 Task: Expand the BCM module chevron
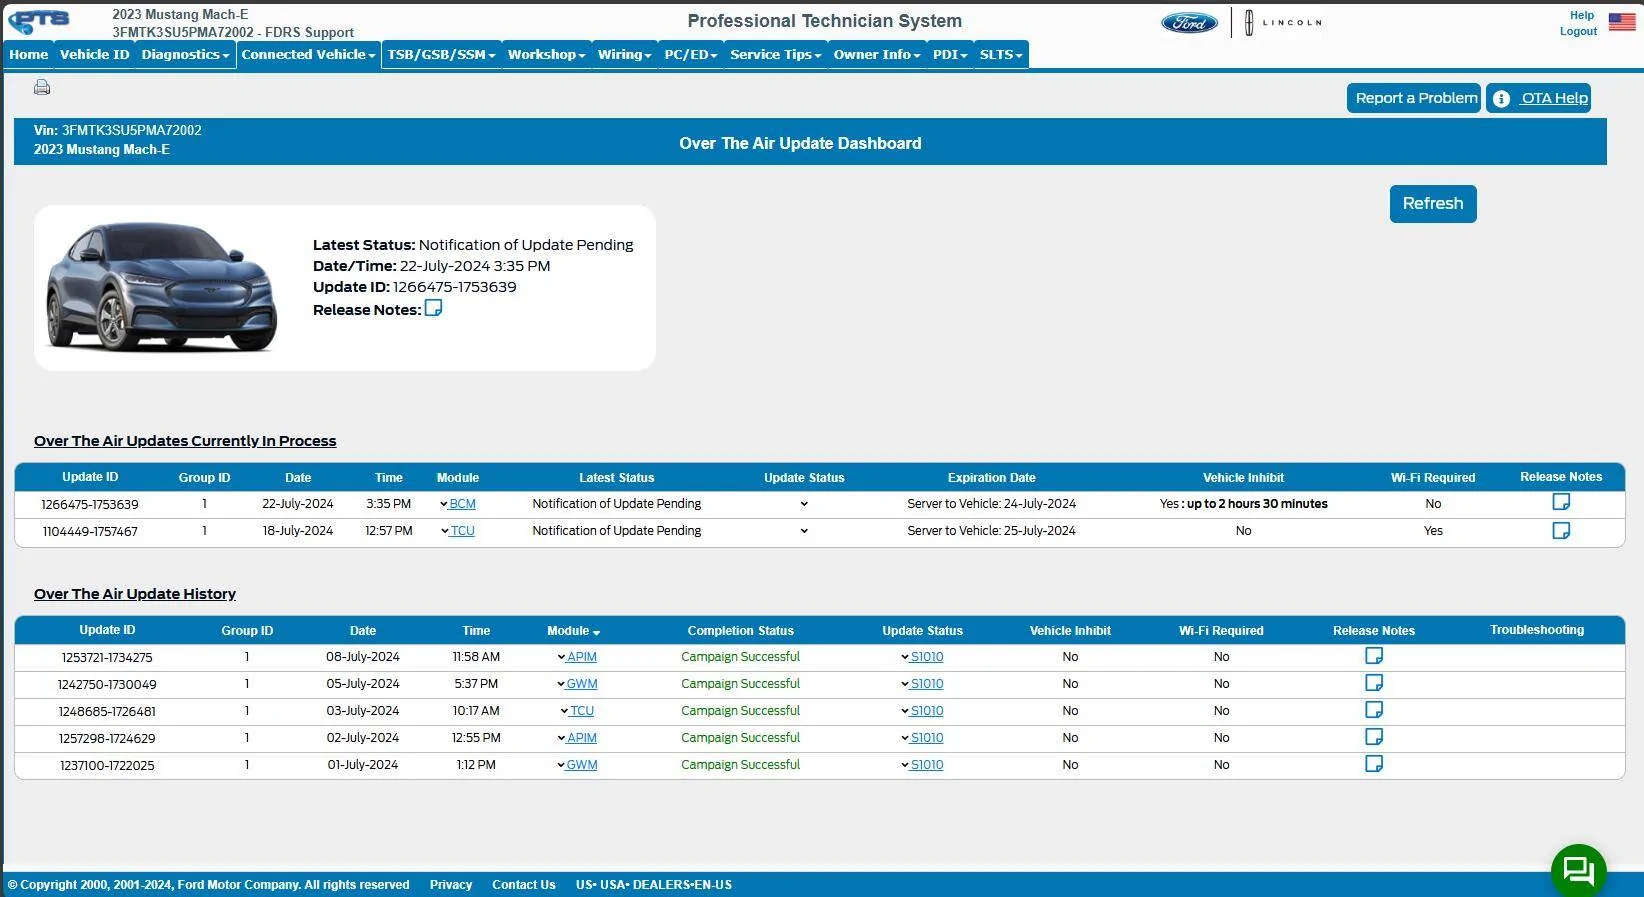coord(444,504)
